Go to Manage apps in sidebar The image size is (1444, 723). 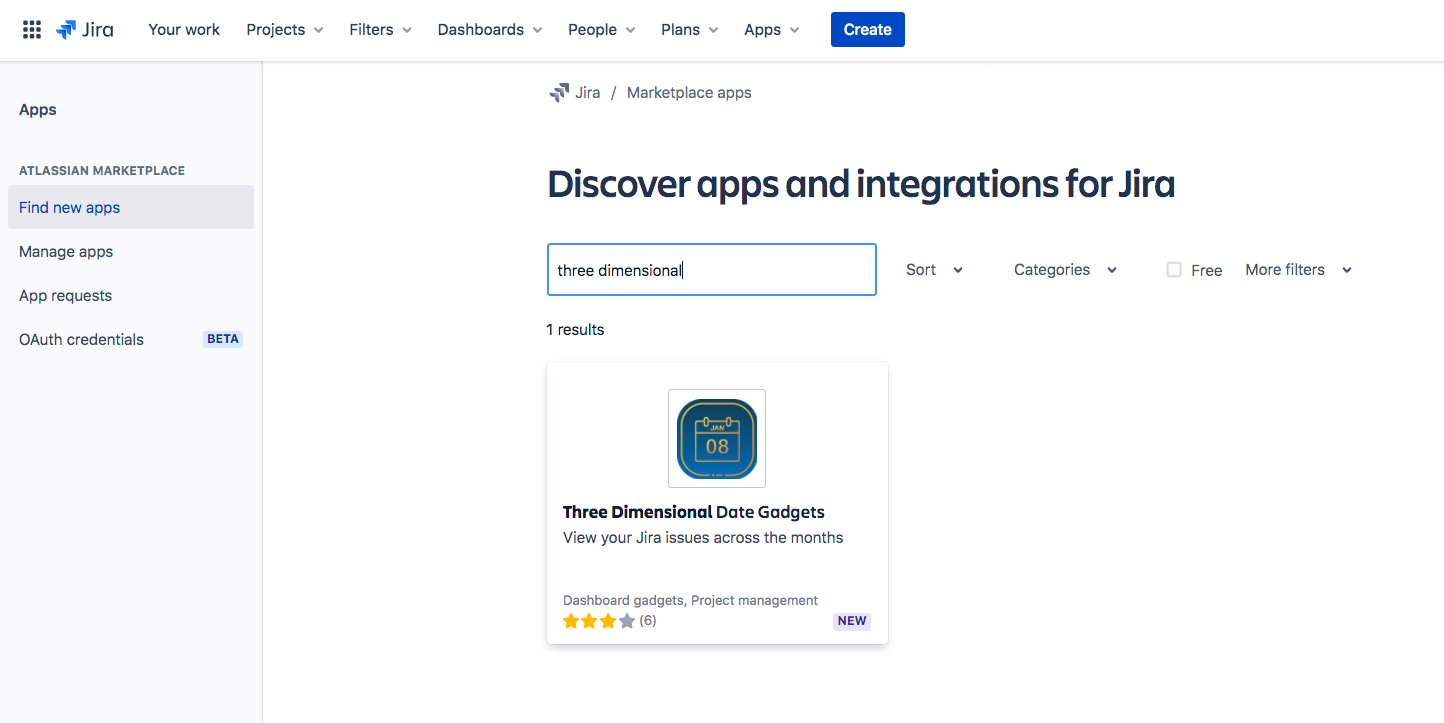tap(66, 252)
